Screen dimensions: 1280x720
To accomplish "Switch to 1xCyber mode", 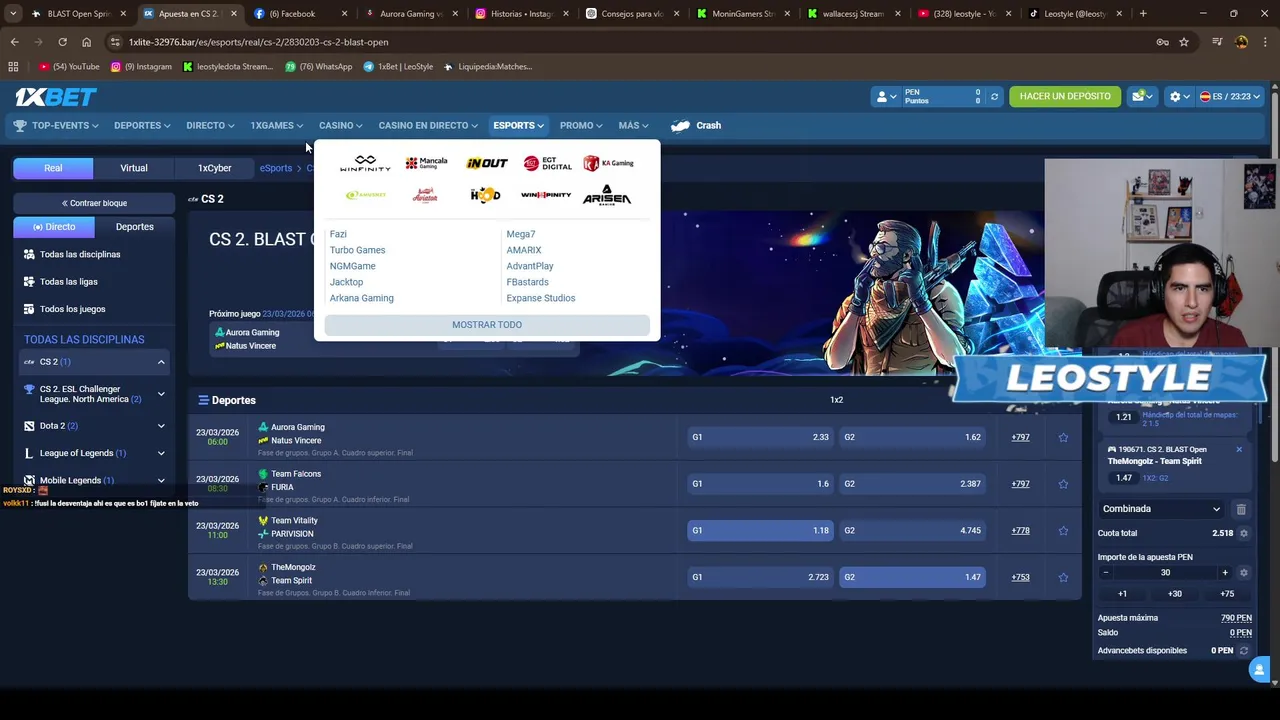I will pos(214,168).
